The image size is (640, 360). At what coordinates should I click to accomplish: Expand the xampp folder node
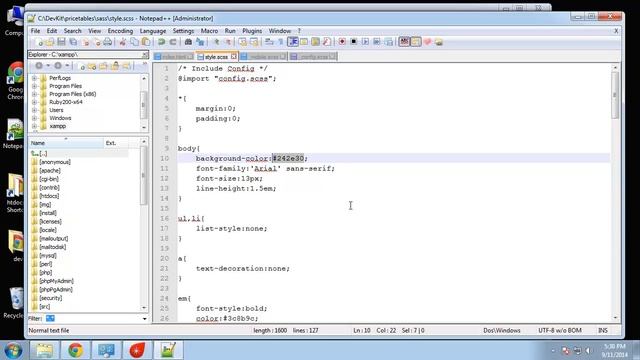[x=34, y=126]
